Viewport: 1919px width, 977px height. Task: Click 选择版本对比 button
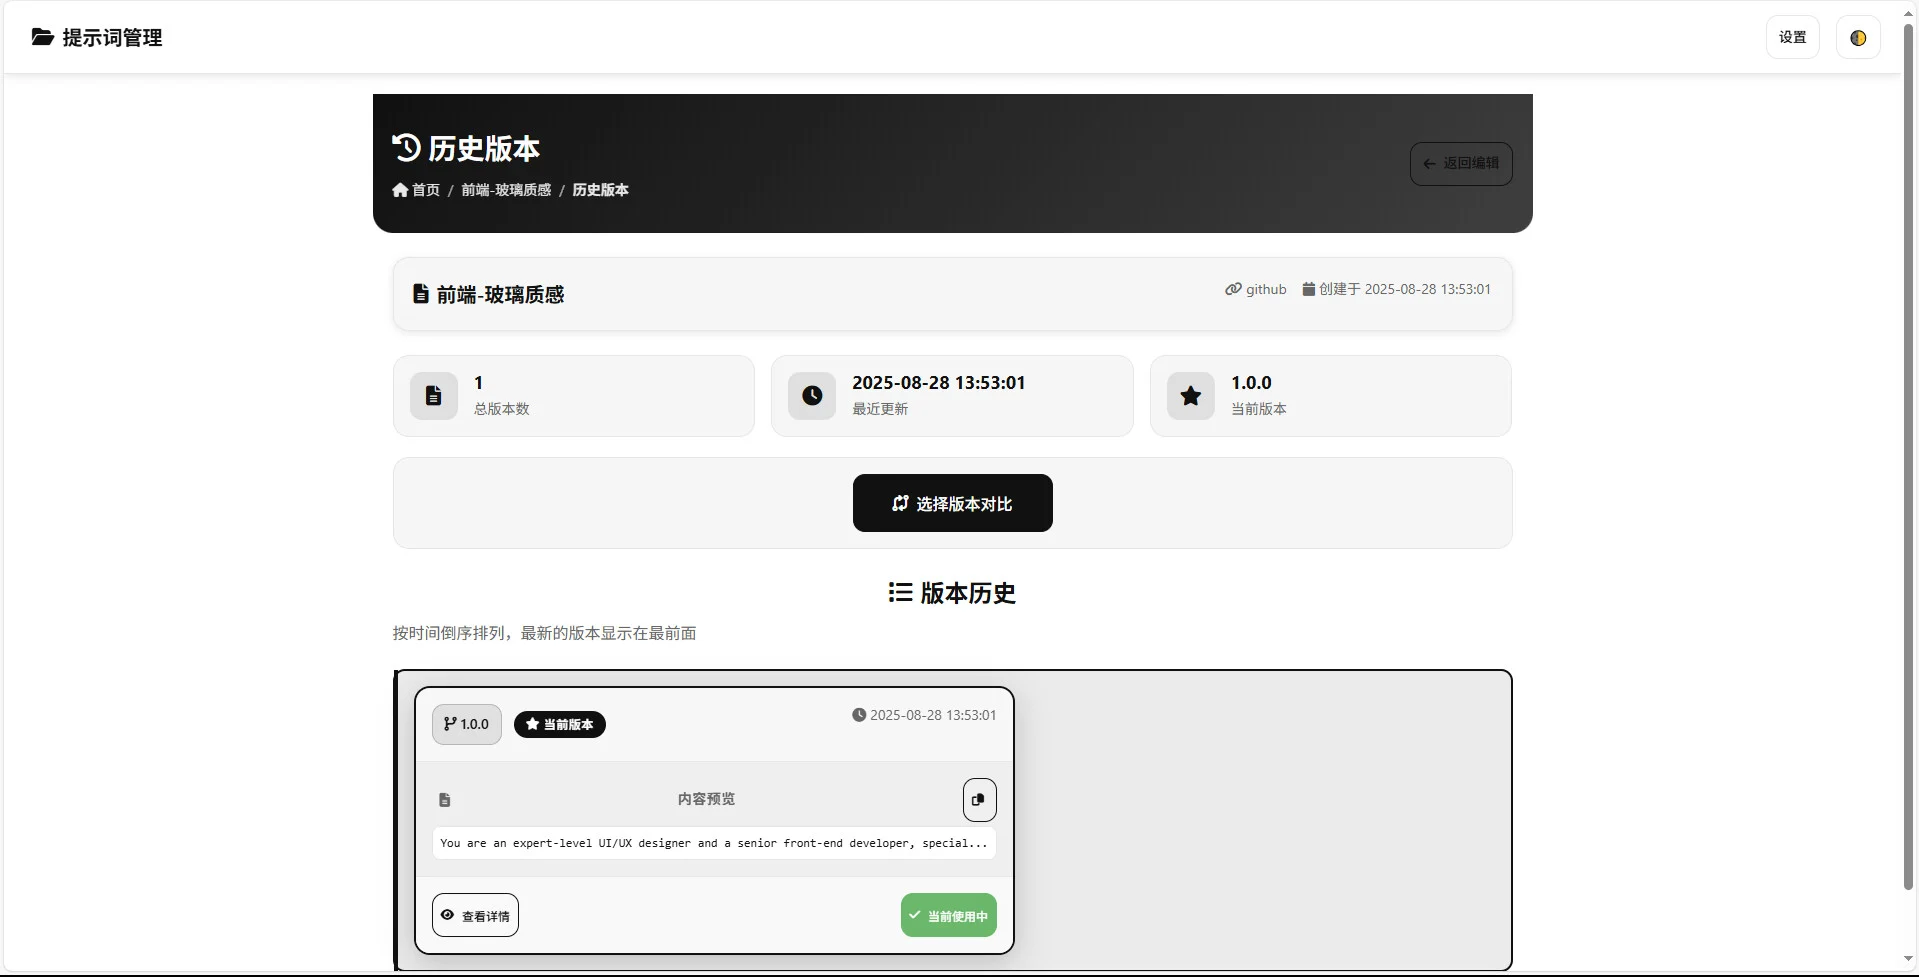click(x=952, y=503)
